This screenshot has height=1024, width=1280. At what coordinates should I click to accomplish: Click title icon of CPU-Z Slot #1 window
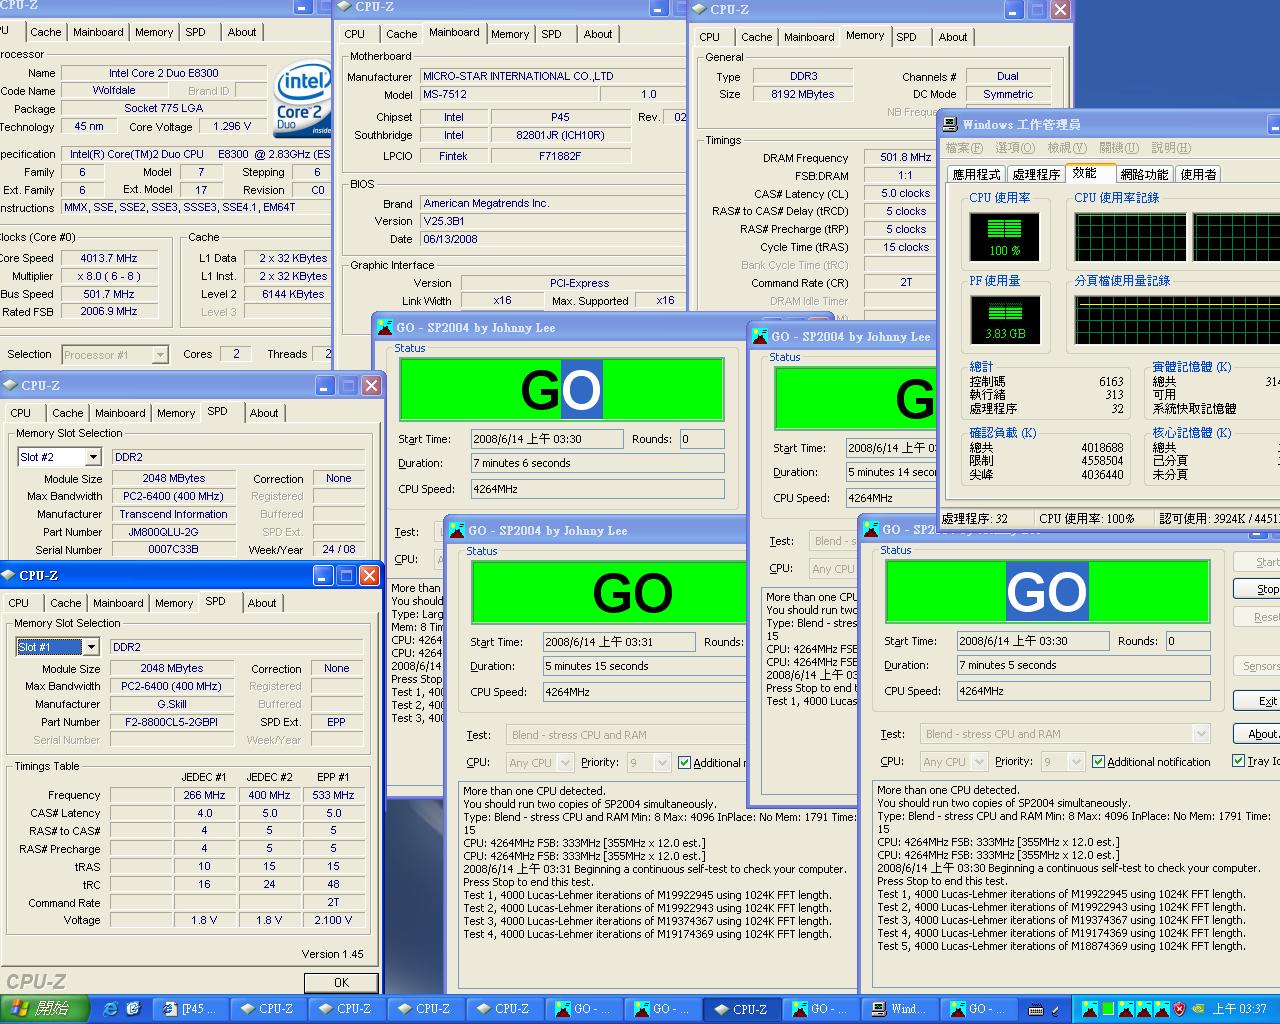point(9,575)
